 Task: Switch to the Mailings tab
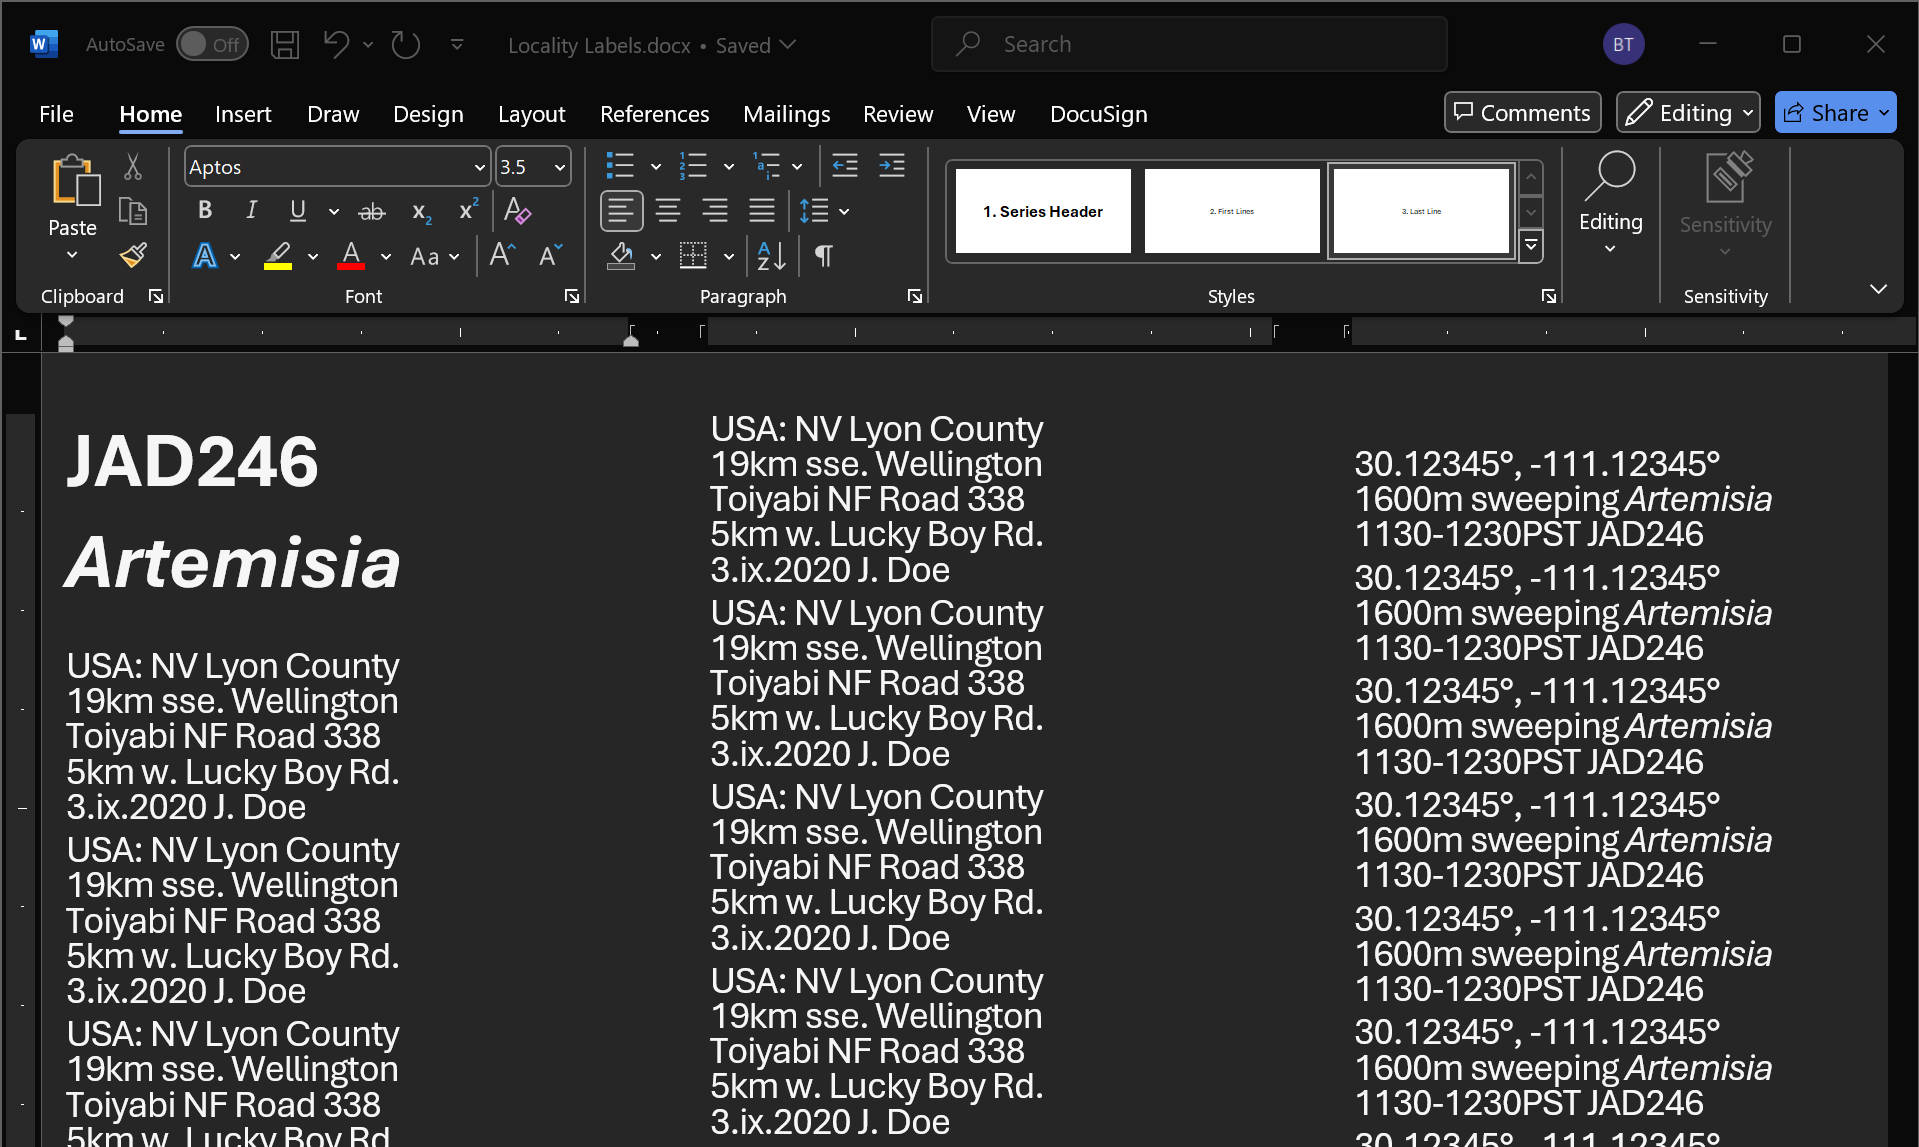coord(786,114)
